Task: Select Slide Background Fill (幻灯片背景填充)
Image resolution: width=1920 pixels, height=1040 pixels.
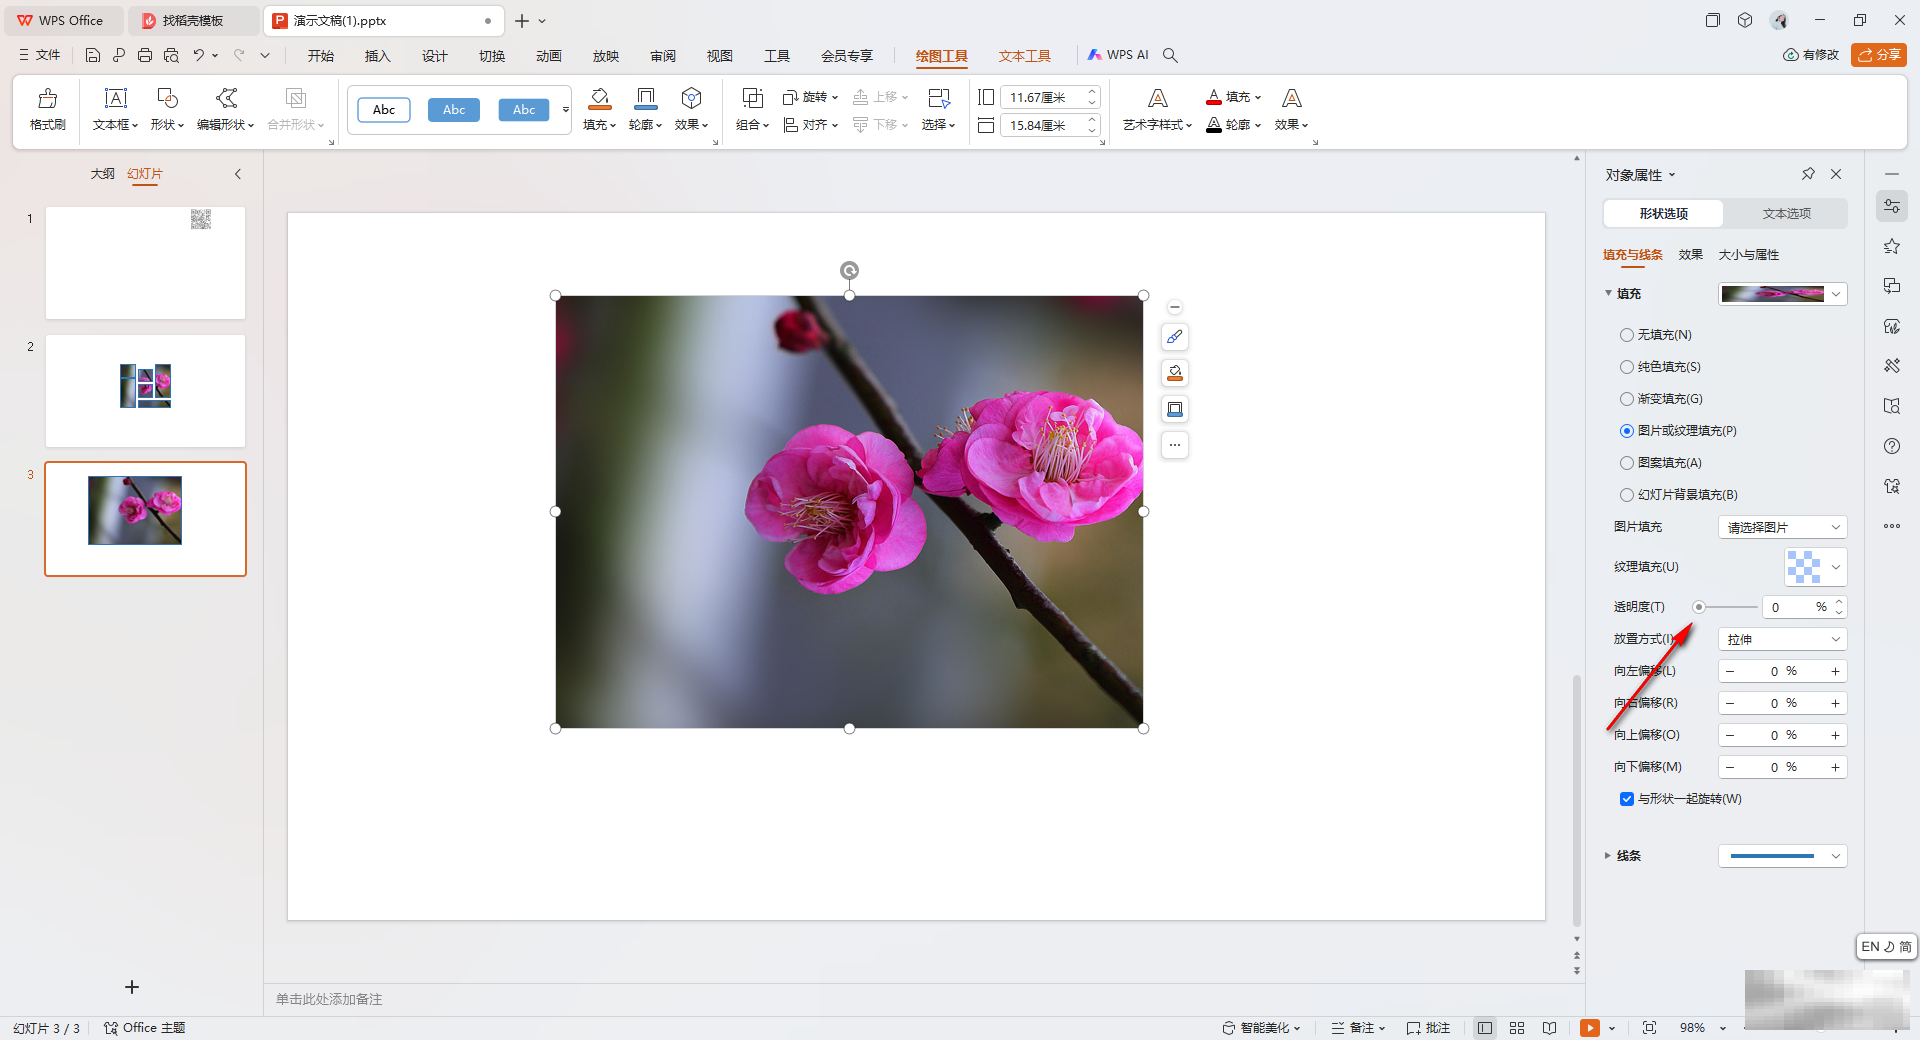Action: pos(1627,495)
